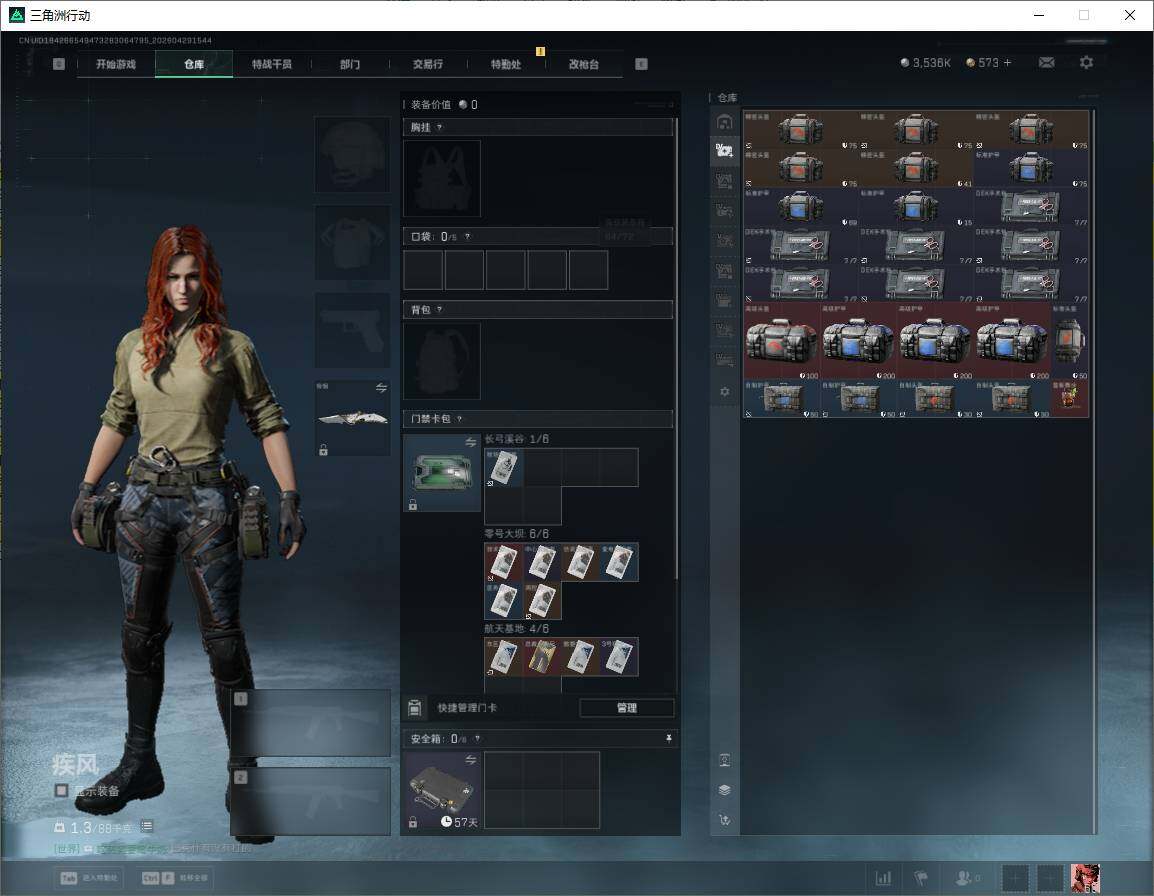This screenshot has width=1154, height=896.
Task: Open weight details list icon
Action: tap(147, 827)
